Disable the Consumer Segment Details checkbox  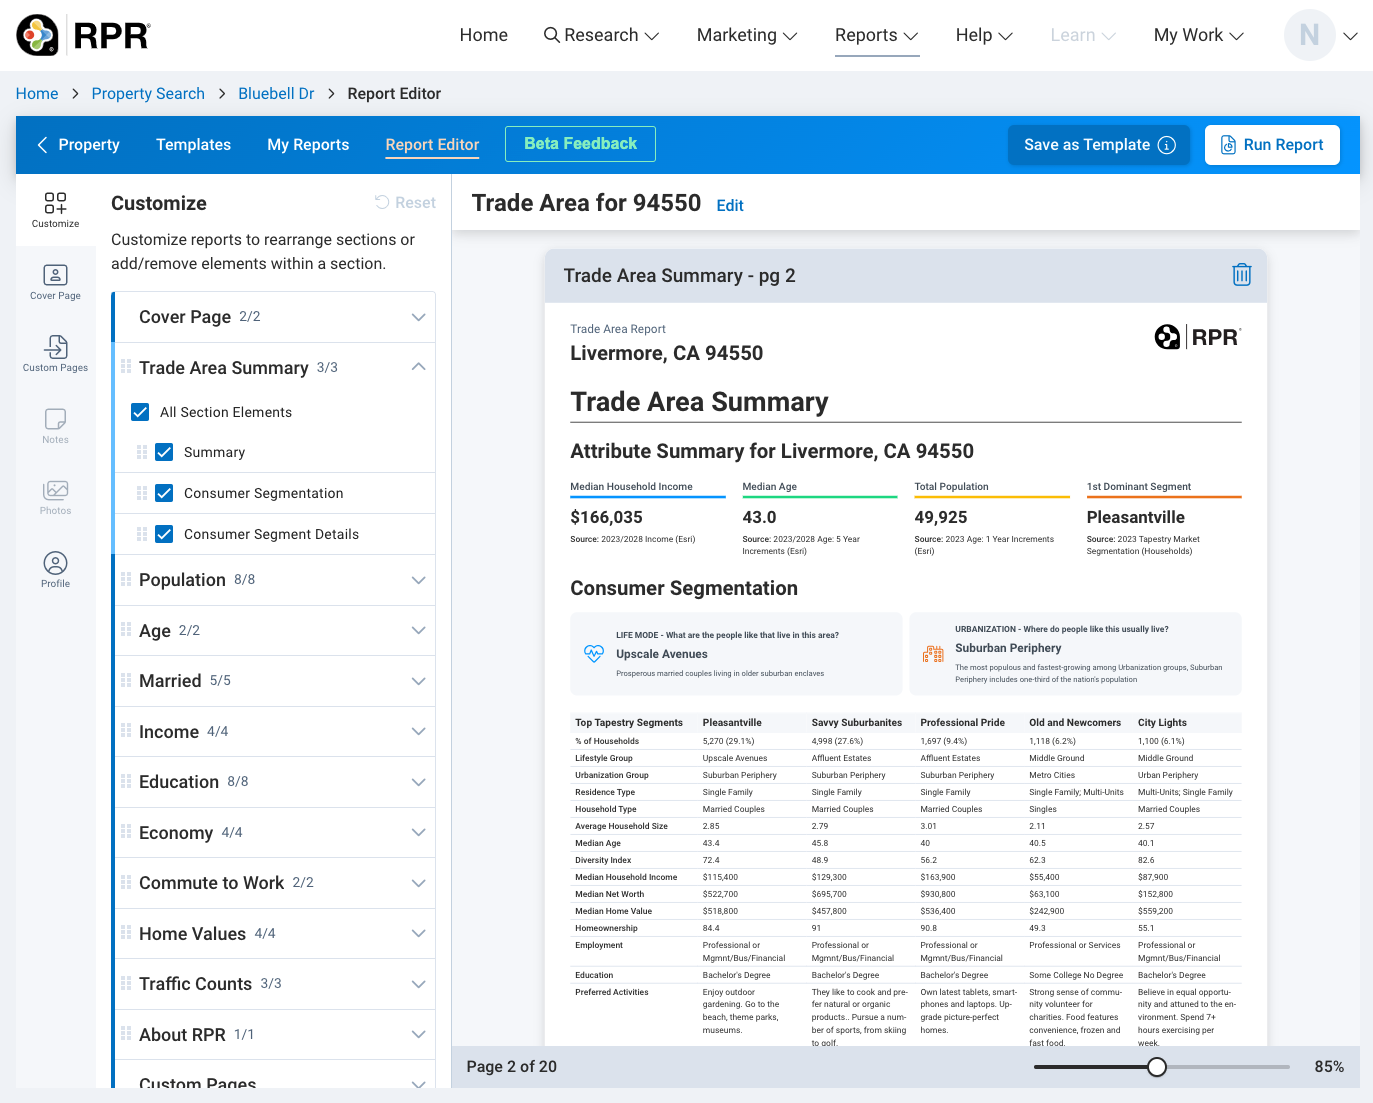click(165, 534)
